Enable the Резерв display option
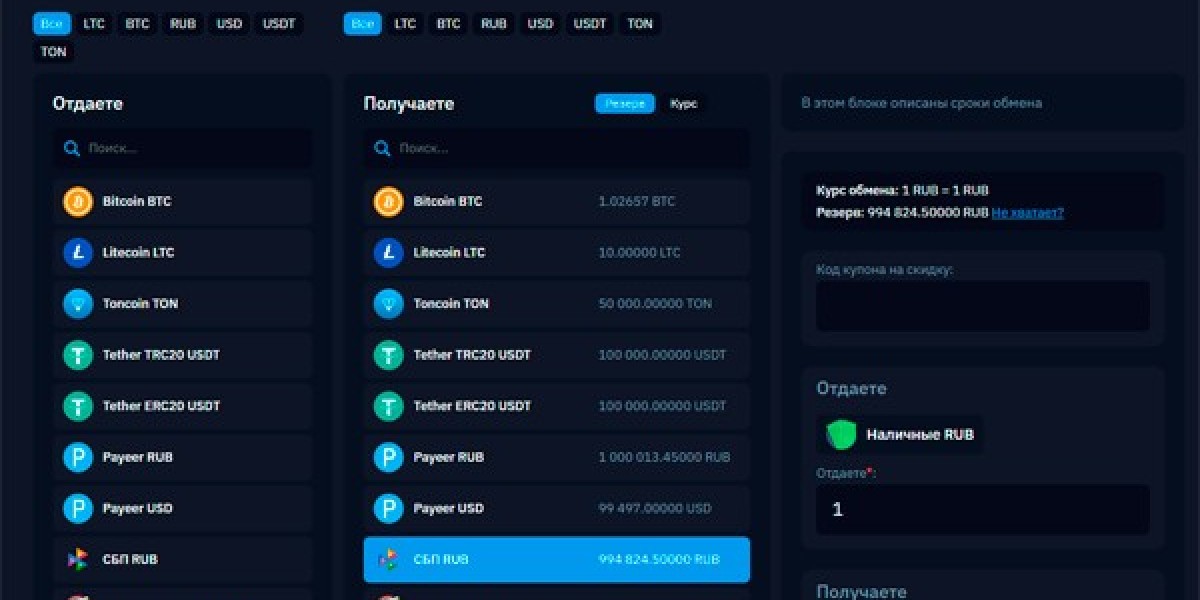1200x600 pixels. tap(624, 103)
